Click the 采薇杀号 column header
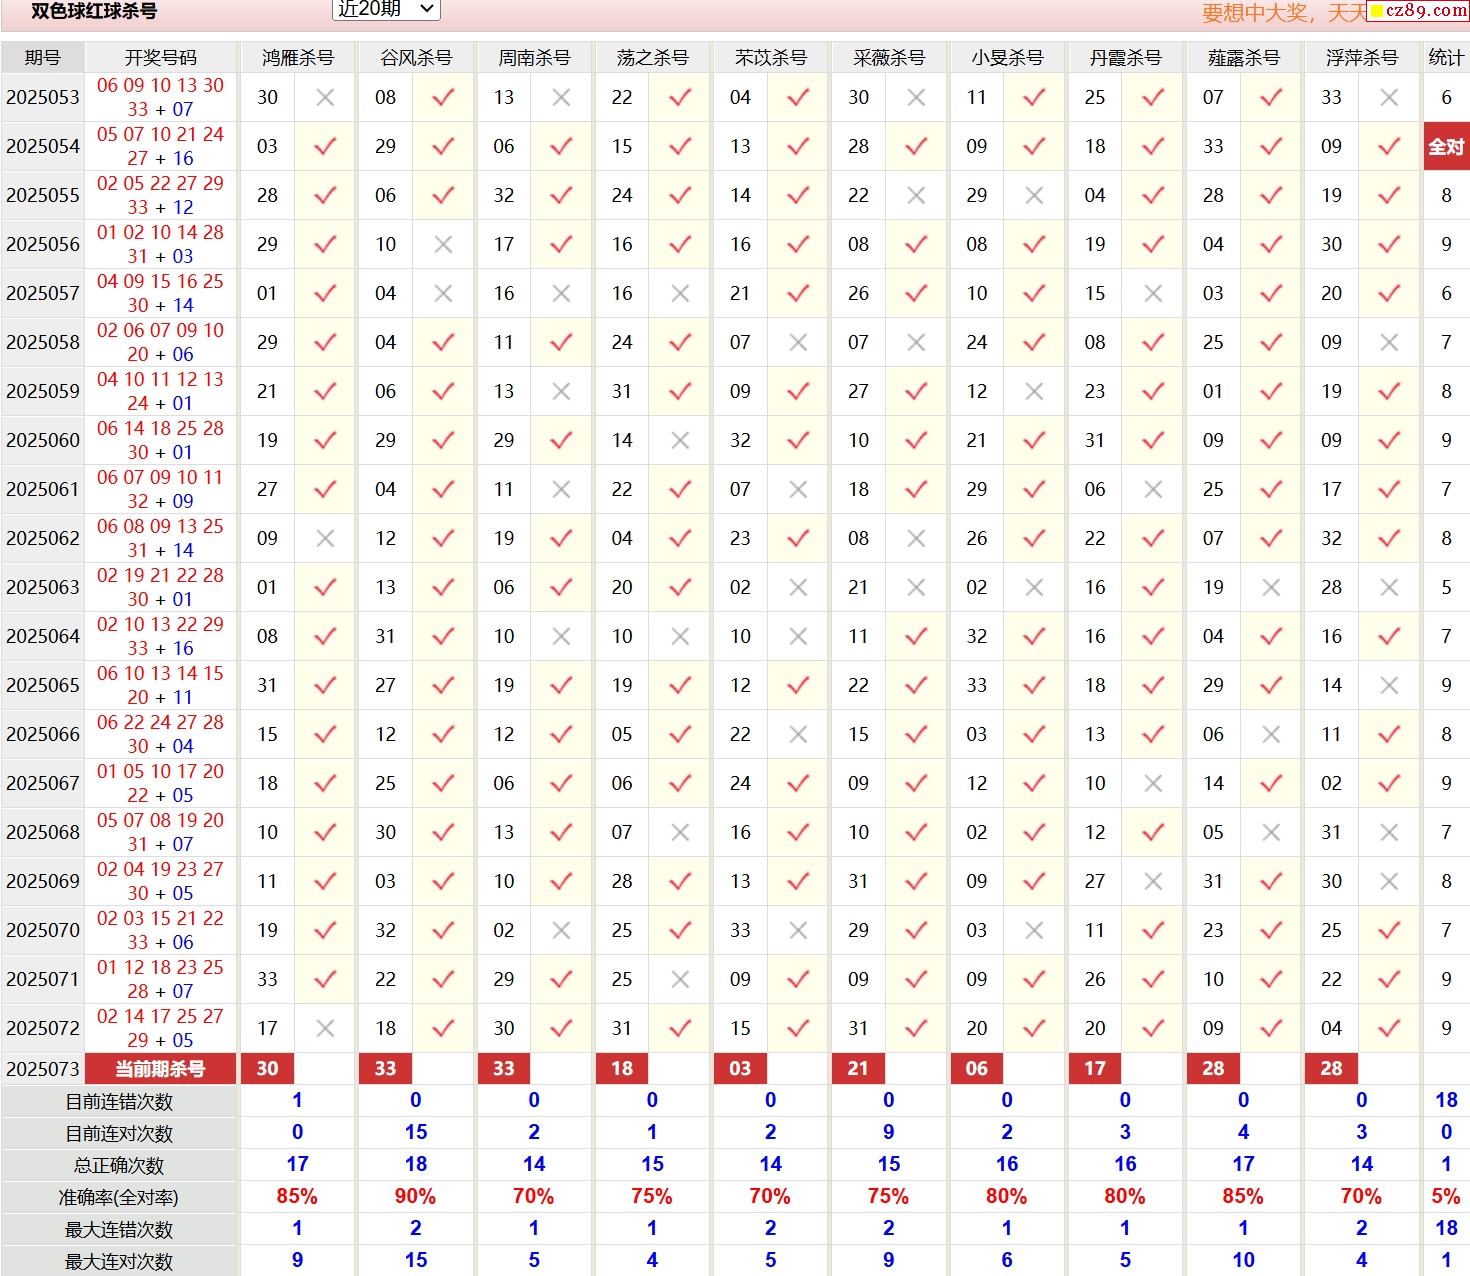 pyautogui.click(x=888, y=58)
